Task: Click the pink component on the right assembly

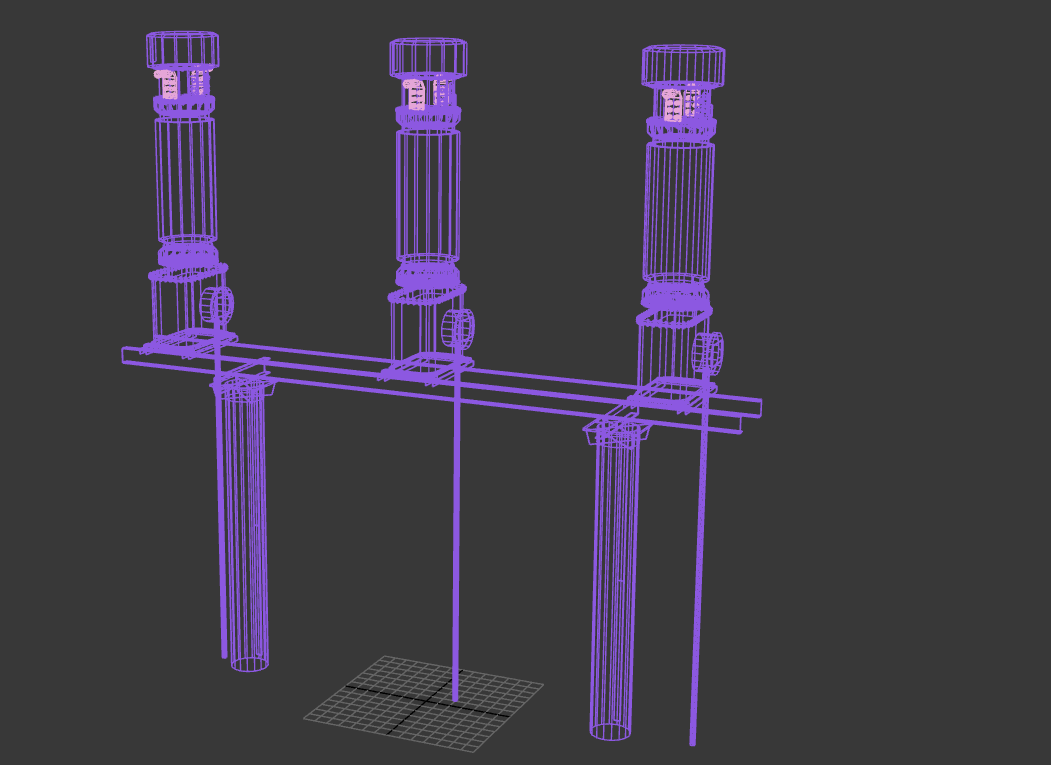Action: click(674, 104)
